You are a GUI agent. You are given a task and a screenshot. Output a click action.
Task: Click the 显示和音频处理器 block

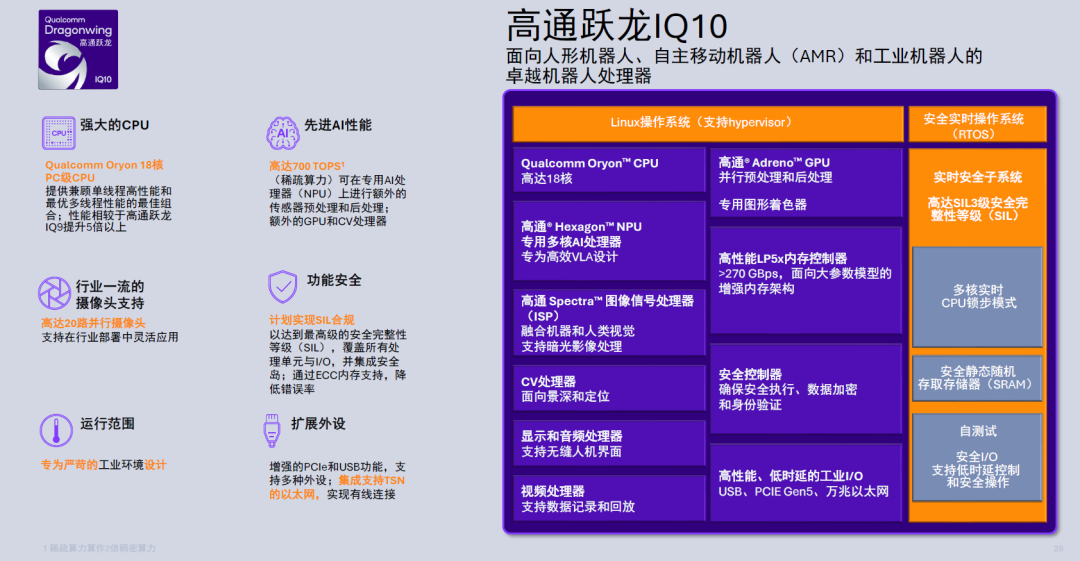pos(609,444)
